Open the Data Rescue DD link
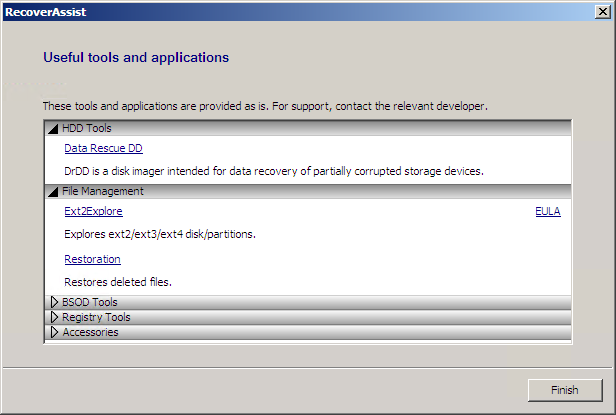The image size is (616, 415). (103, 148)
